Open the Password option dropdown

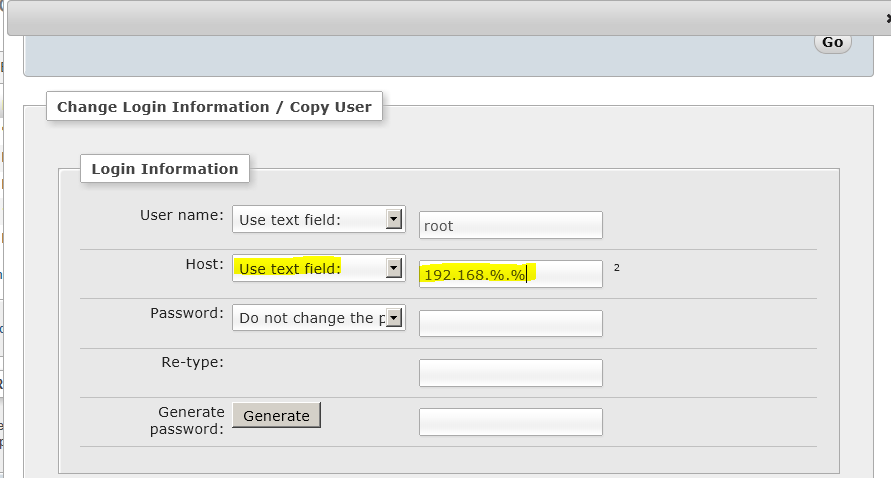coord(319,318)
